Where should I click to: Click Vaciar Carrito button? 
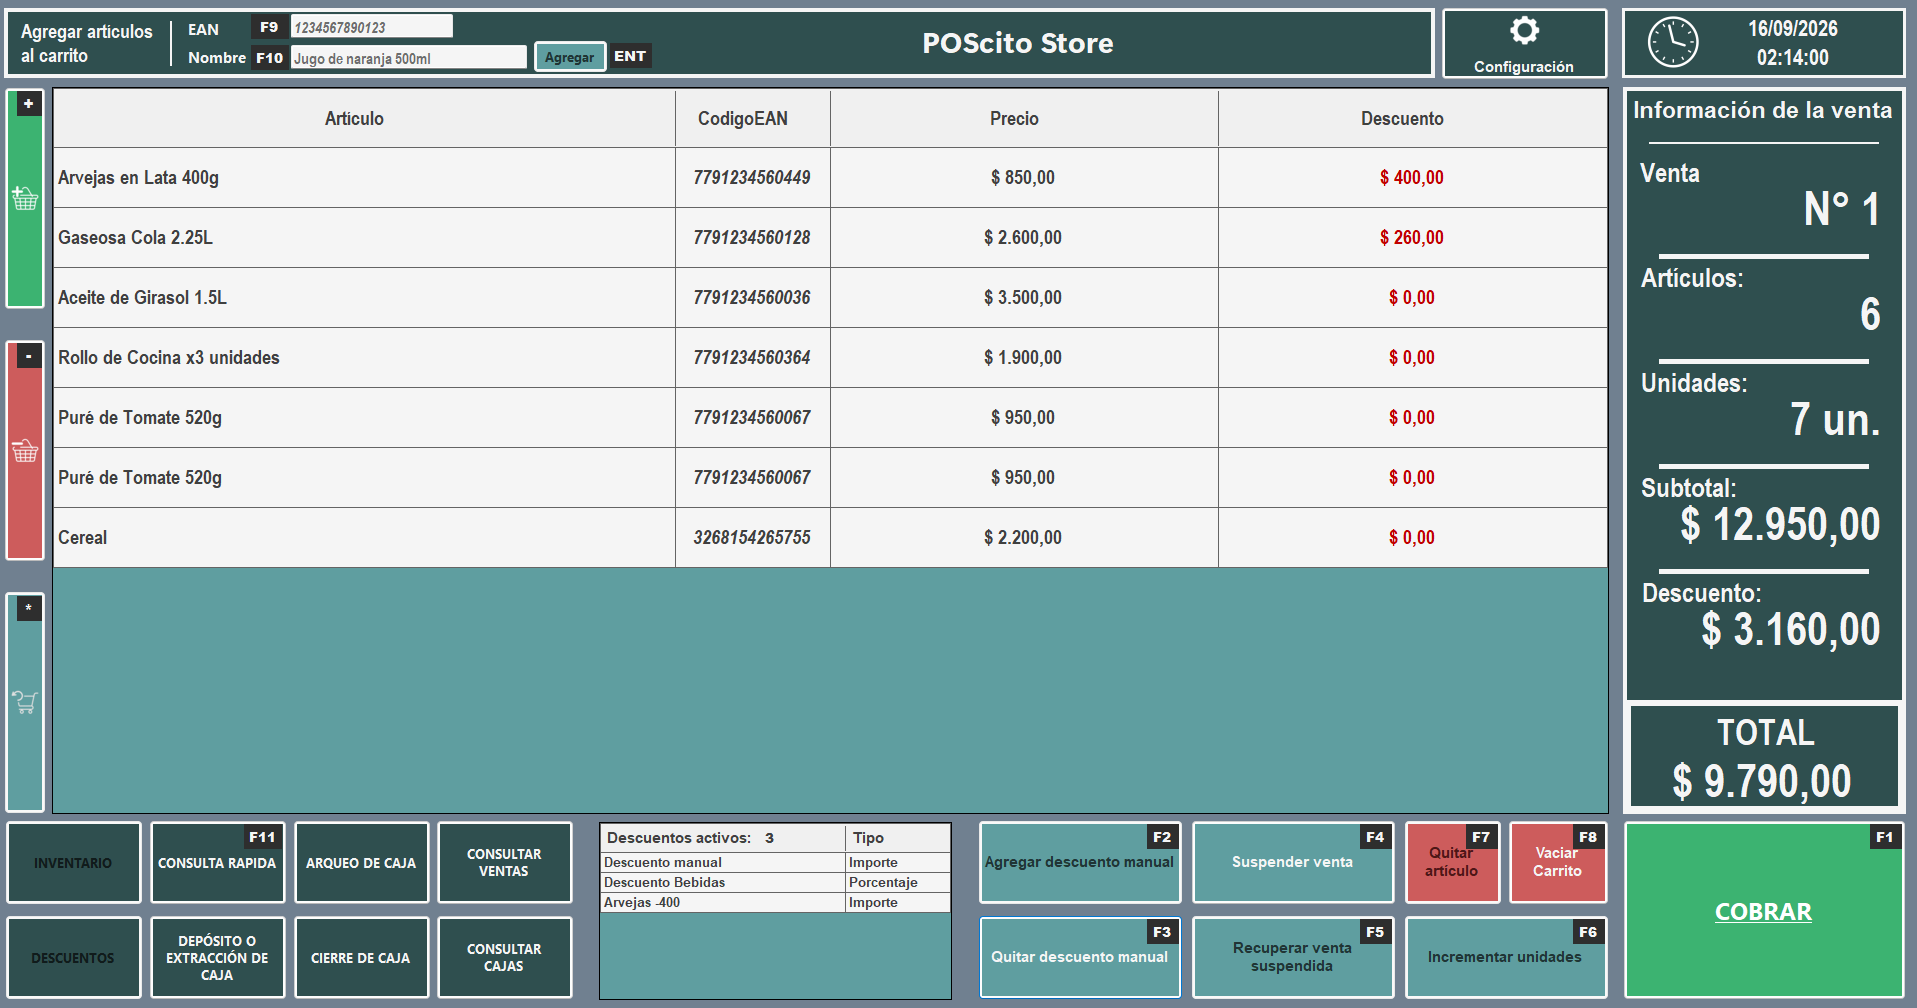click(1557, 862)
